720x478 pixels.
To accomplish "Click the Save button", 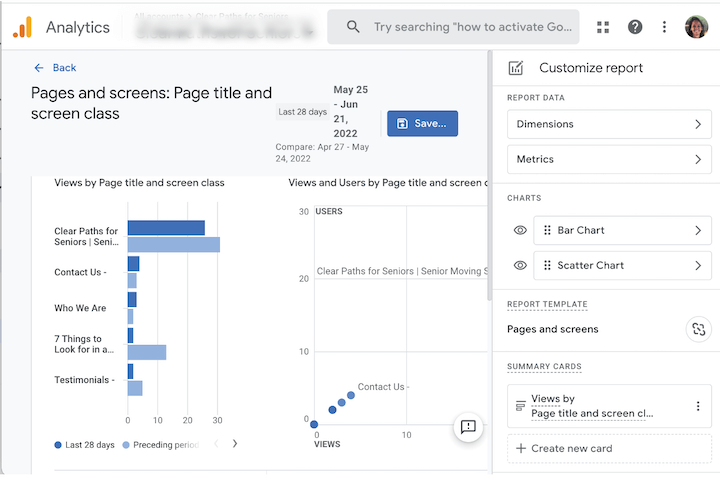I will point(422,124).
